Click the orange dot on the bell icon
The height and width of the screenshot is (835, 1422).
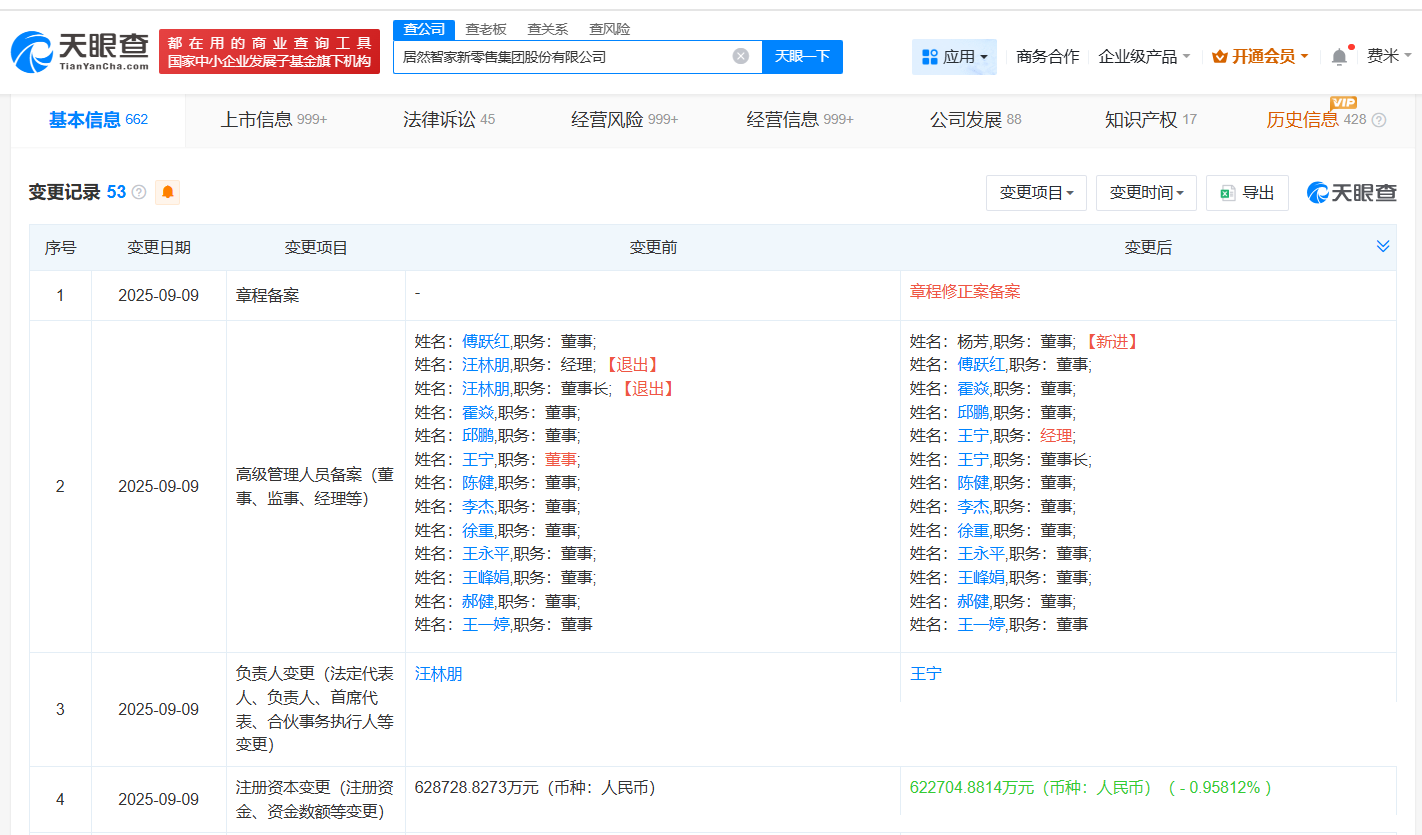click(x=1351, y=45)
